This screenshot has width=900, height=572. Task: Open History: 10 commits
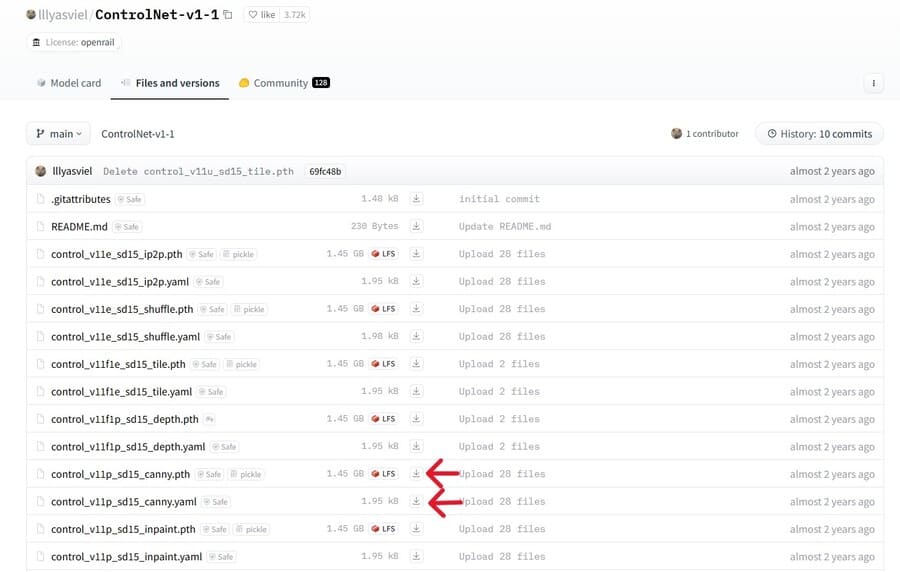(819, 134)
